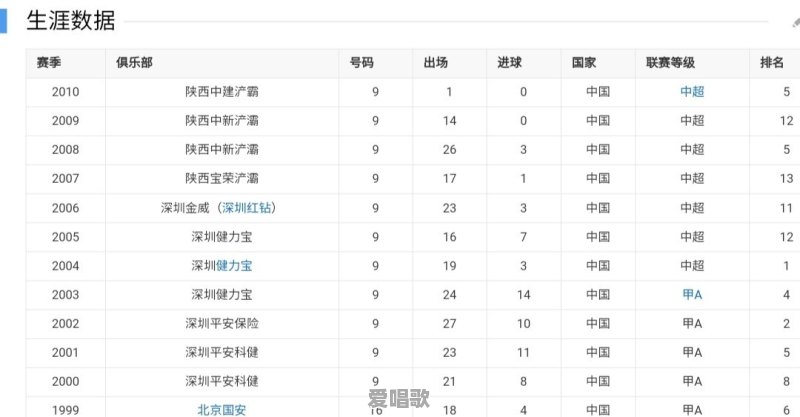Select 深圳金威 text in 2006 row

185,208
